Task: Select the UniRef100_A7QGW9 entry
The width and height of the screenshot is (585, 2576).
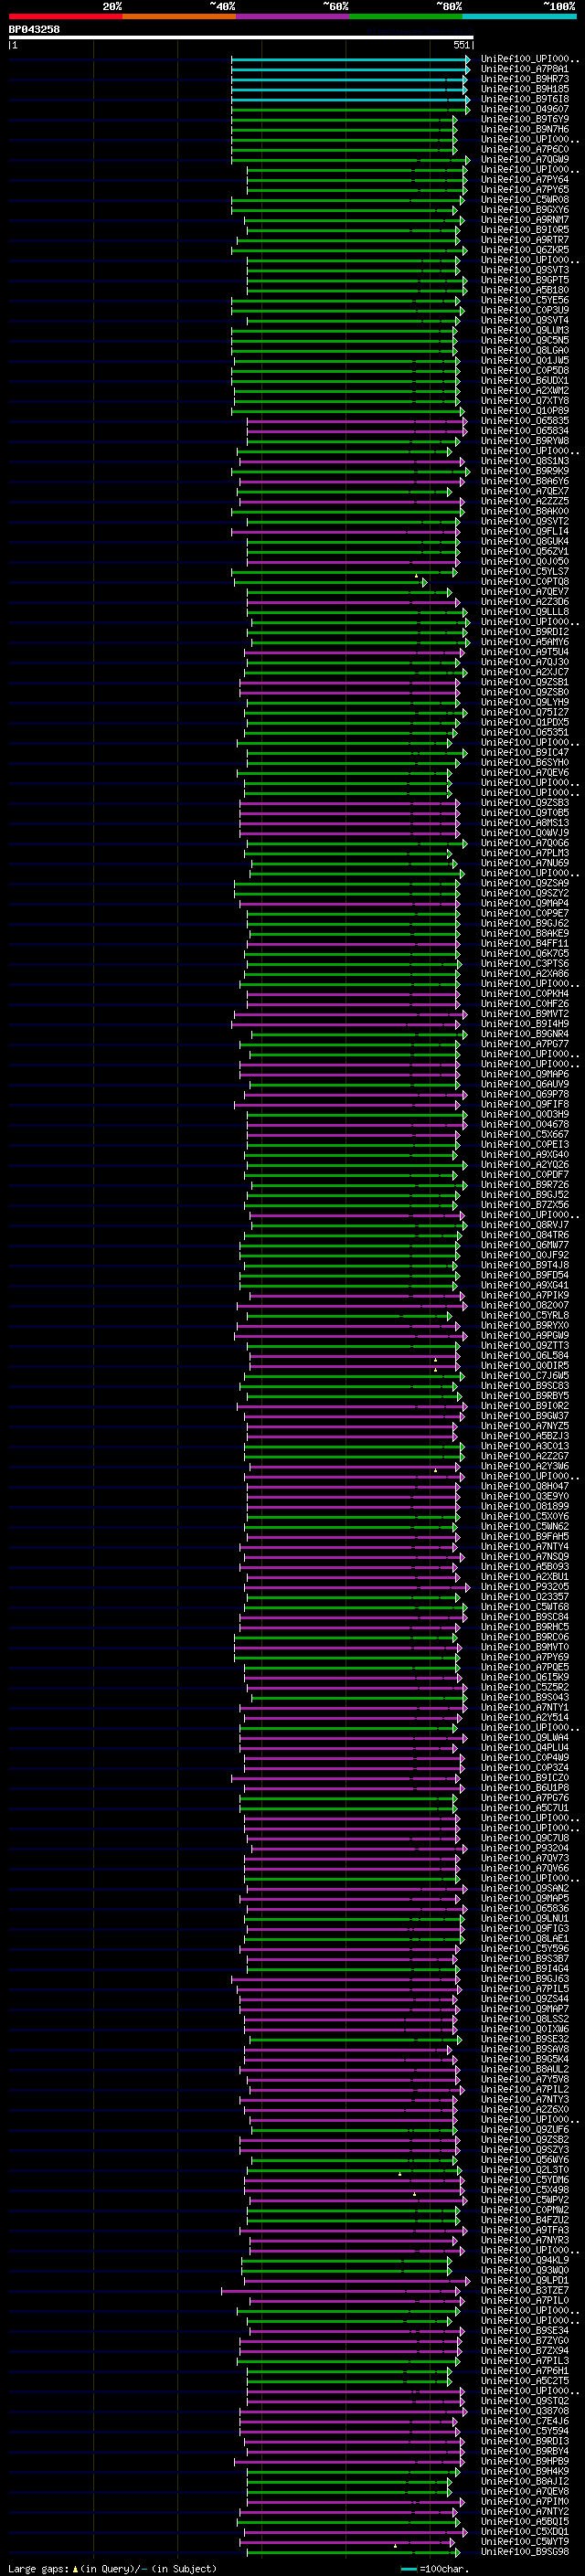Action: [525, 159]
